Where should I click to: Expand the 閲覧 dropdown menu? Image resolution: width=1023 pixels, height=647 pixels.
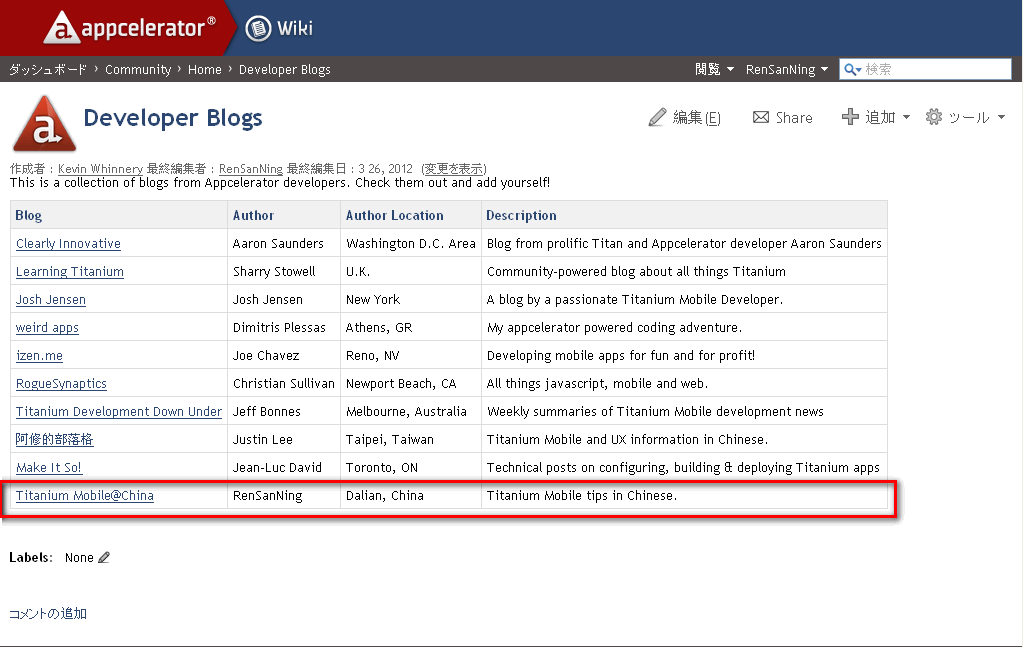pyautogui.click(x=714, y=69)
